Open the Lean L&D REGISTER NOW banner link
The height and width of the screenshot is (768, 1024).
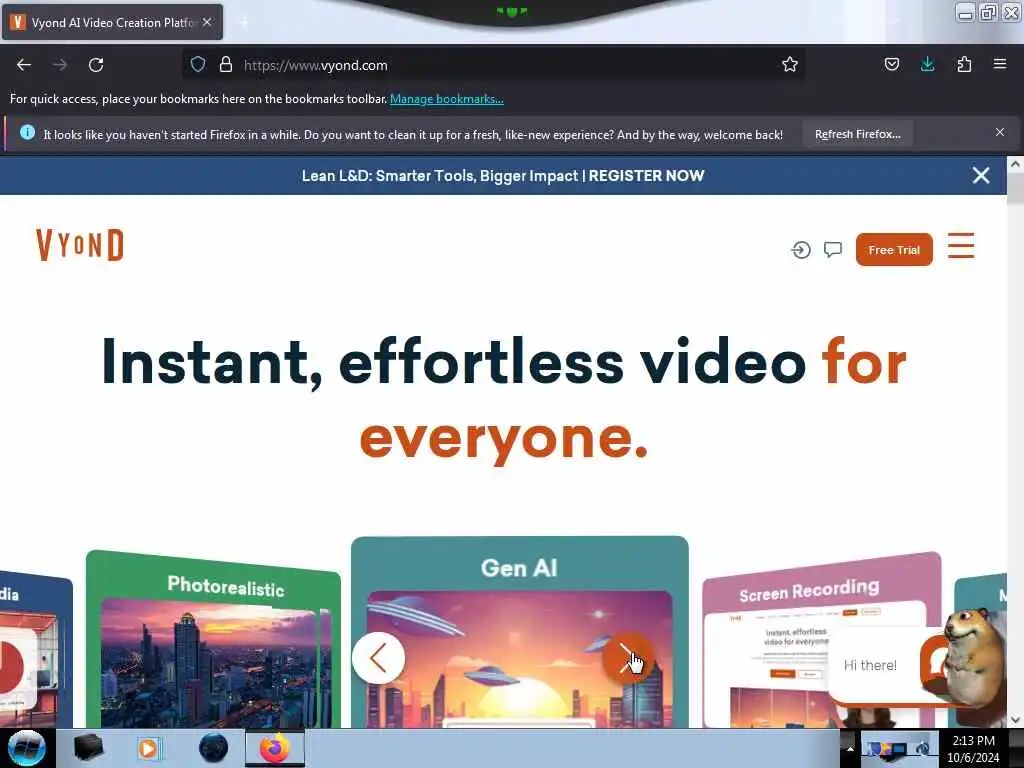coord(503,176)
